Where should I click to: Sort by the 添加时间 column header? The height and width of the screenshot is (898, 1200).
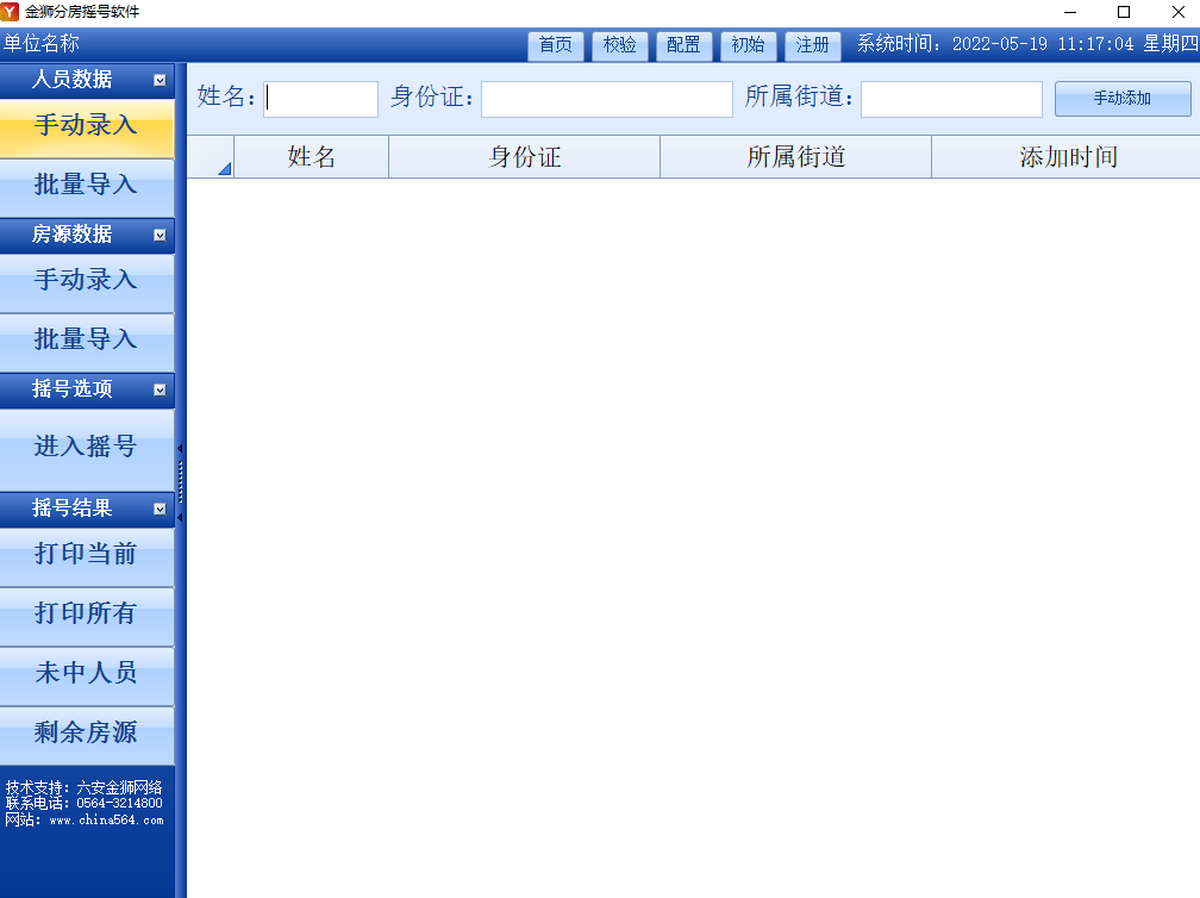[1066, 157]
